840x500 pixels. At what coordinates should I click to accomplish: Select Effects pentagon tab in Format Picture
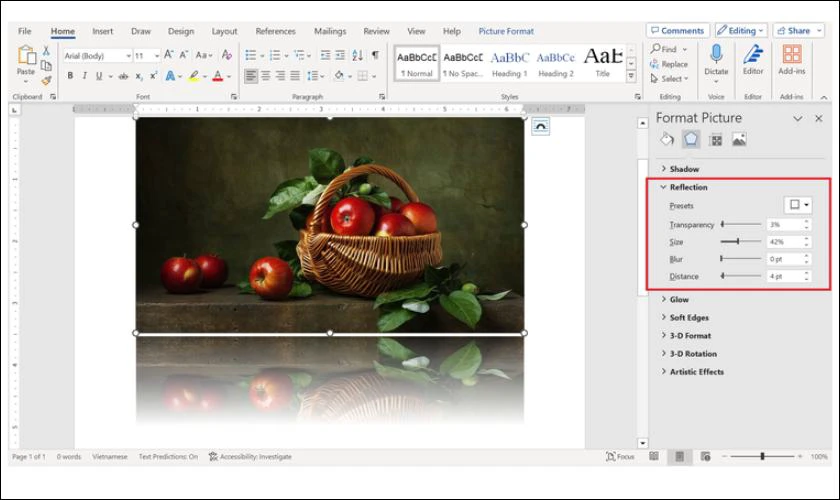(x=691, y=140)
